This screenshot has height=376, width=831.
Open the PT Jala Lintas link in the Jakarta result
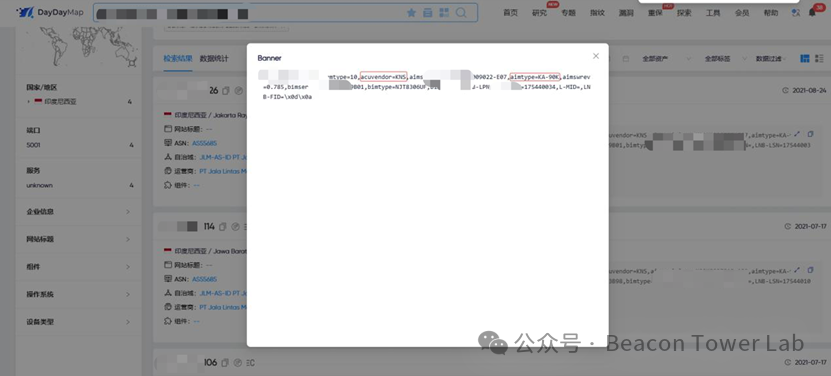(223, 171)
